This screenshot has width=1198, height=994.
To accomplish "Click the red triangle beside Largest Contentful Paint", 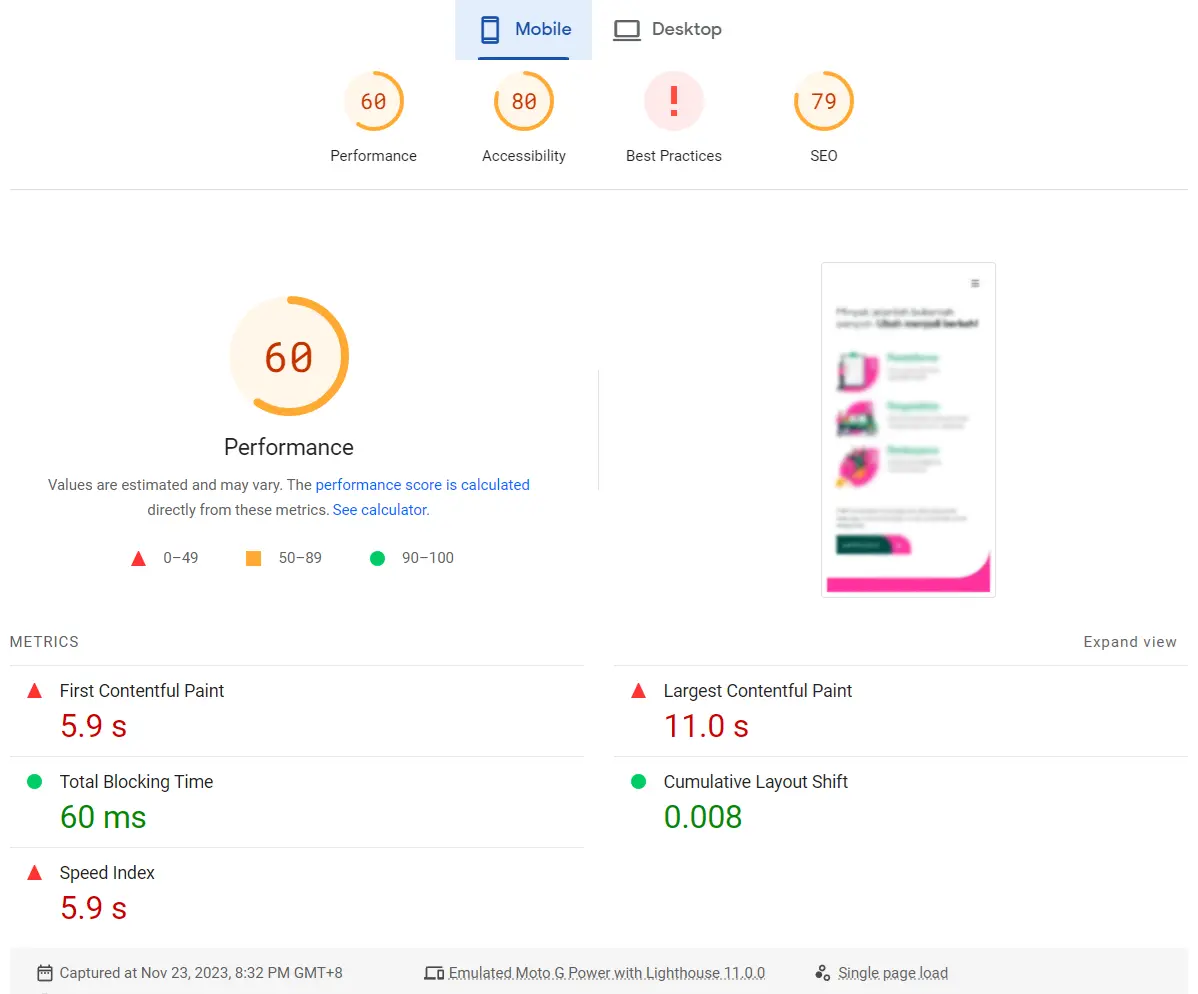I will point(639,691).
